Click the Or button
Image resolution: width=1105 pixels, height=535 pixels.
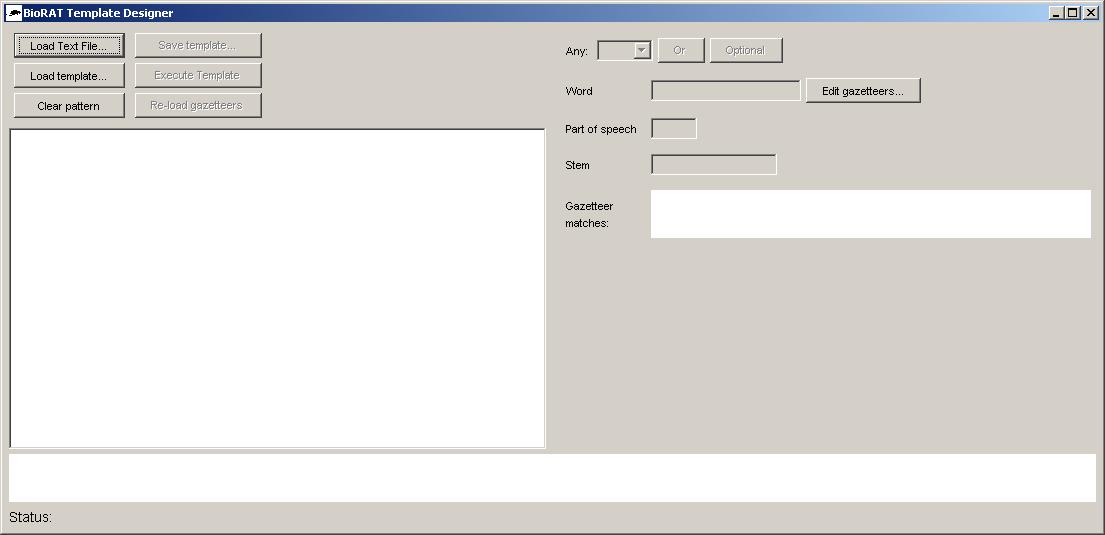pos(680,51)
